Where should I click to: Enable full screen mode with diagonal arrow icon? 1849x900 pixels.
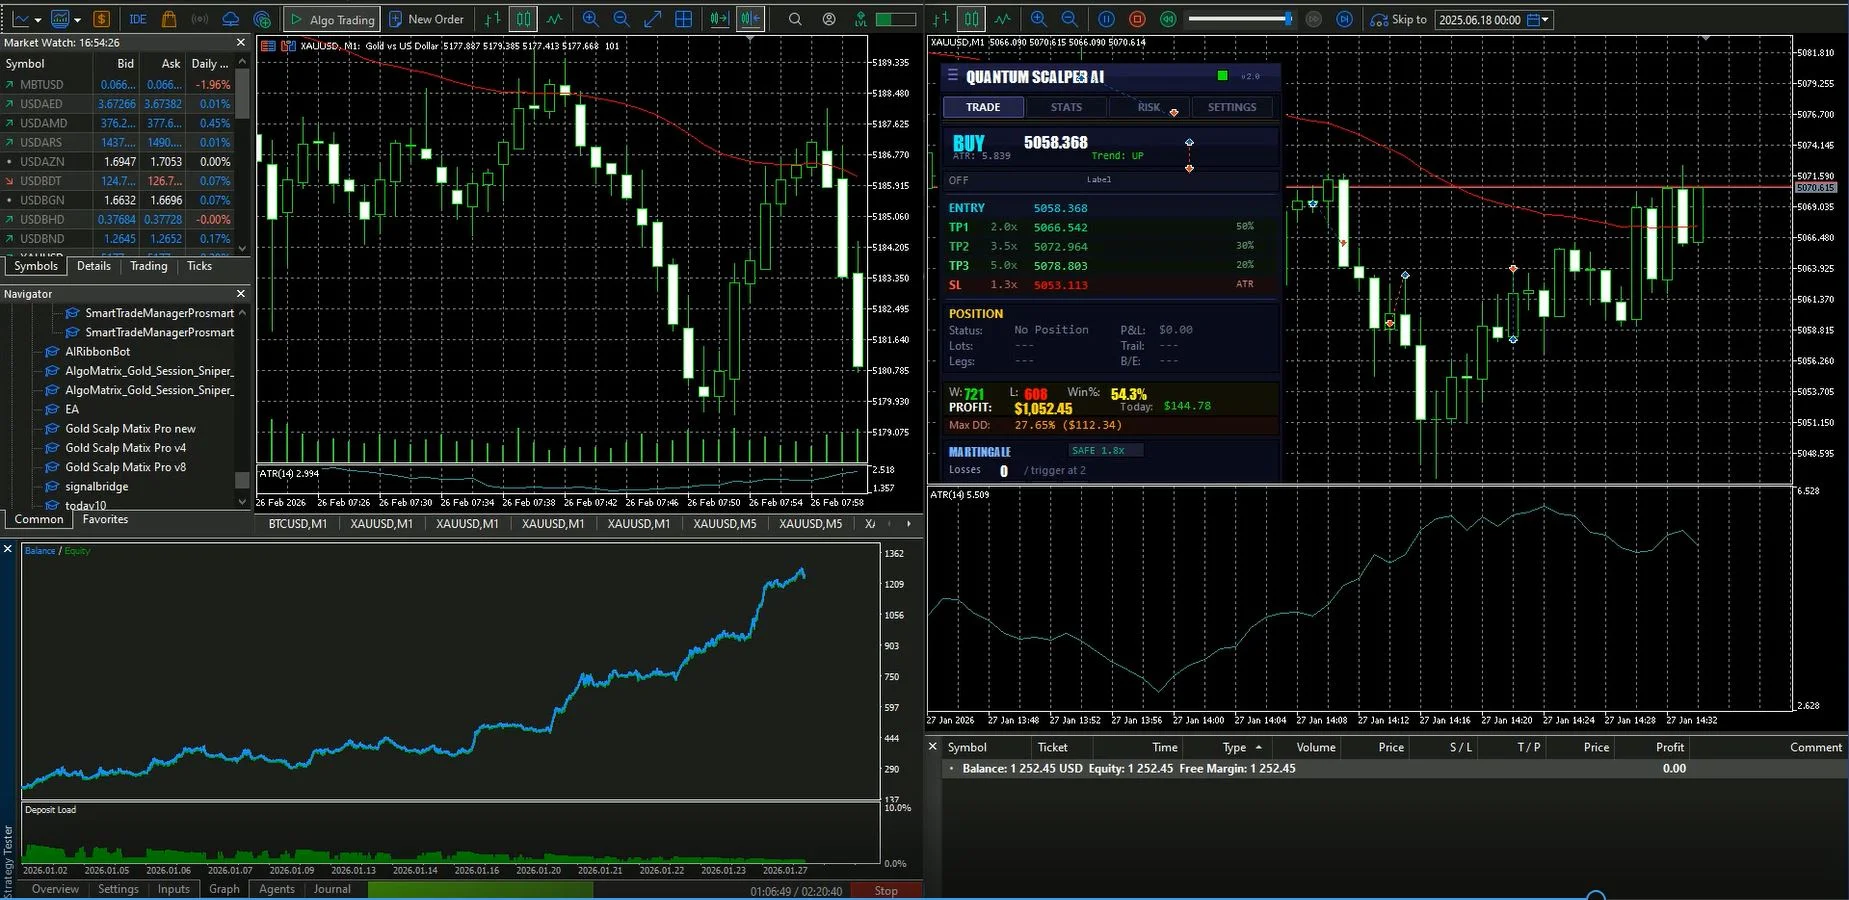tap(653, 18)
